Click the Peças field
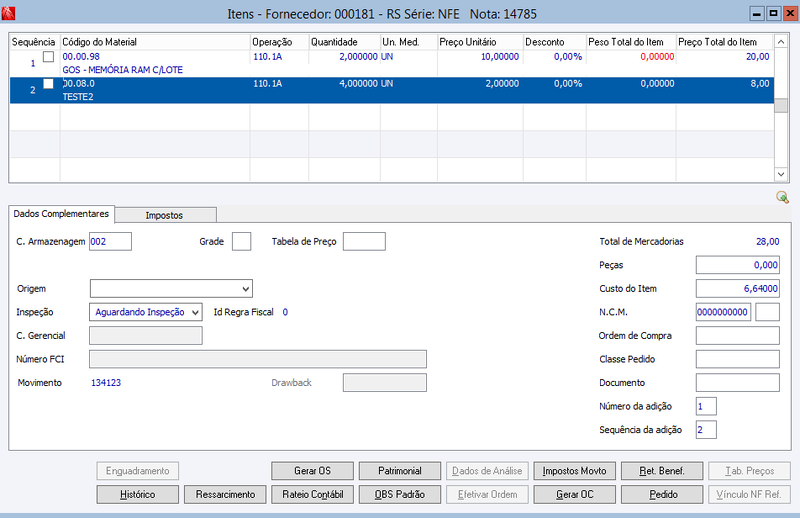Image resolution: width=800 pixels, height=518 pixels. pyautogui.click(x=738, y=265)
